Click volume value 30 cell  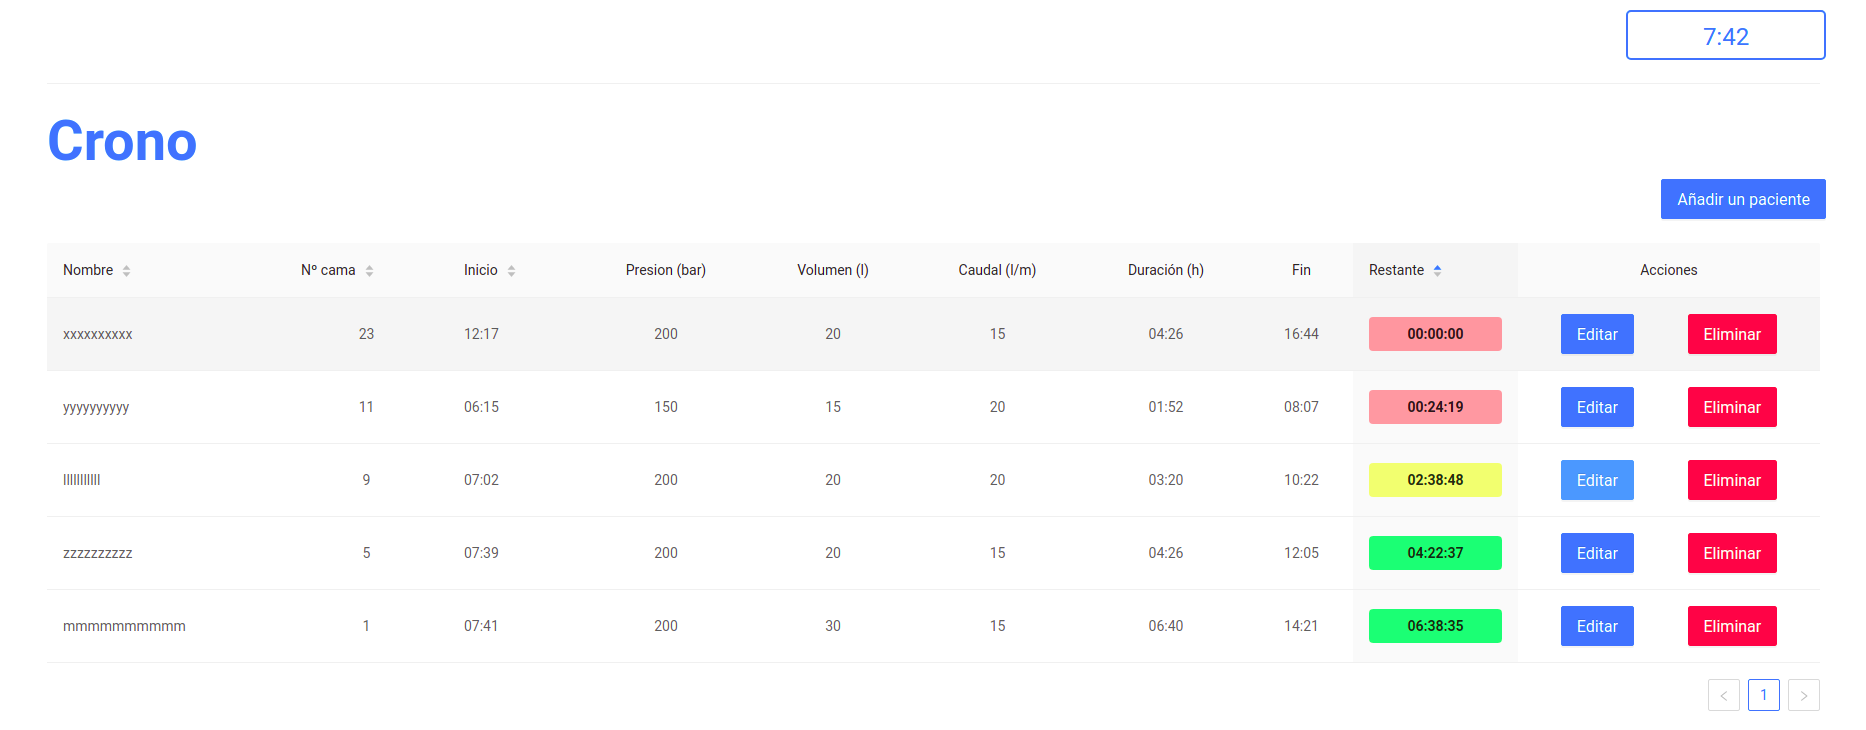(833, 626)
